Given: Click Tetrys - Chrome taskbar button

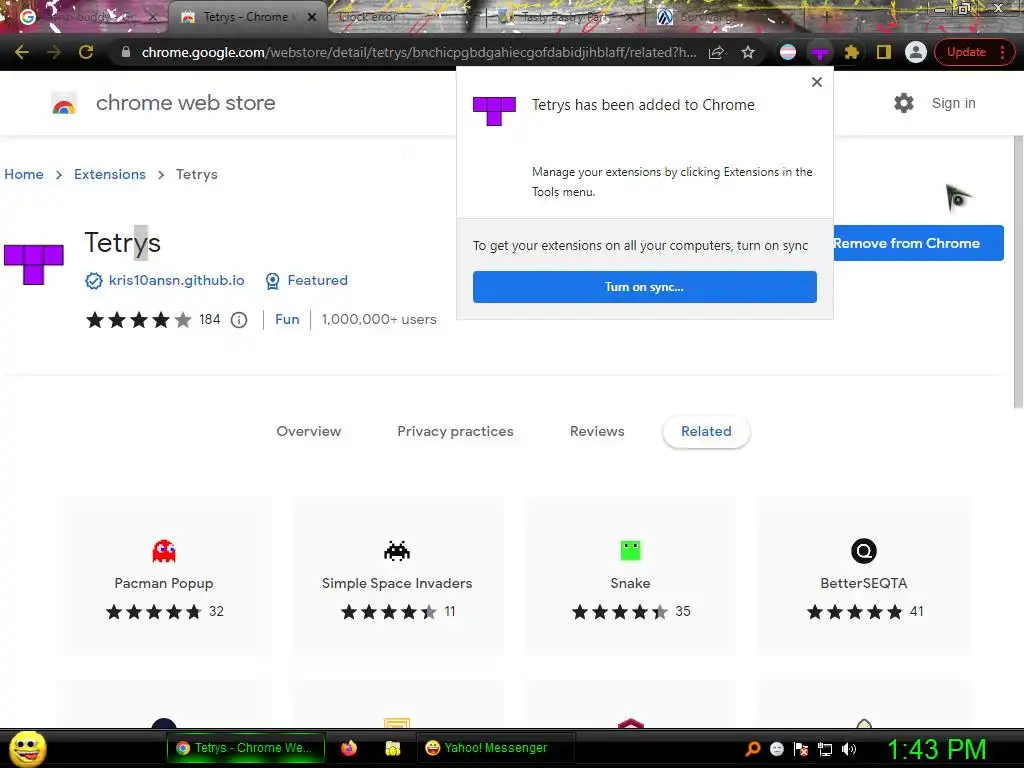Looking at the screenshot, I should [x=246, y=748].
